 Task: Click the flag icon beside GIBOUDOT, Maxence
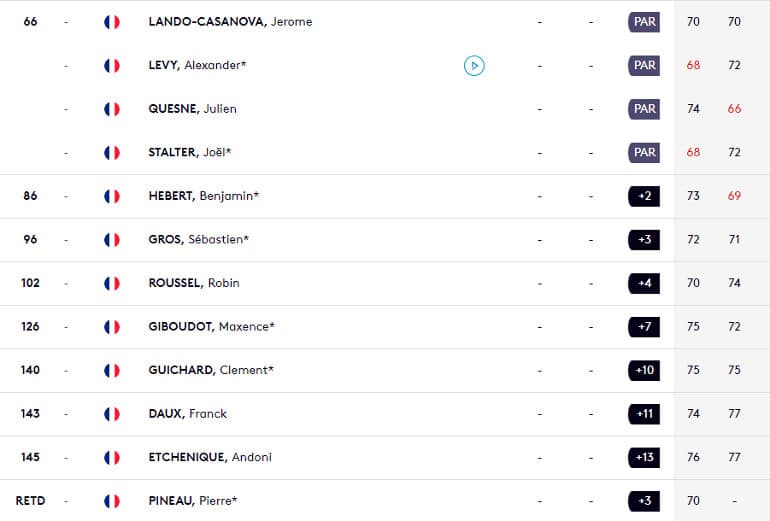pos(112,327)
